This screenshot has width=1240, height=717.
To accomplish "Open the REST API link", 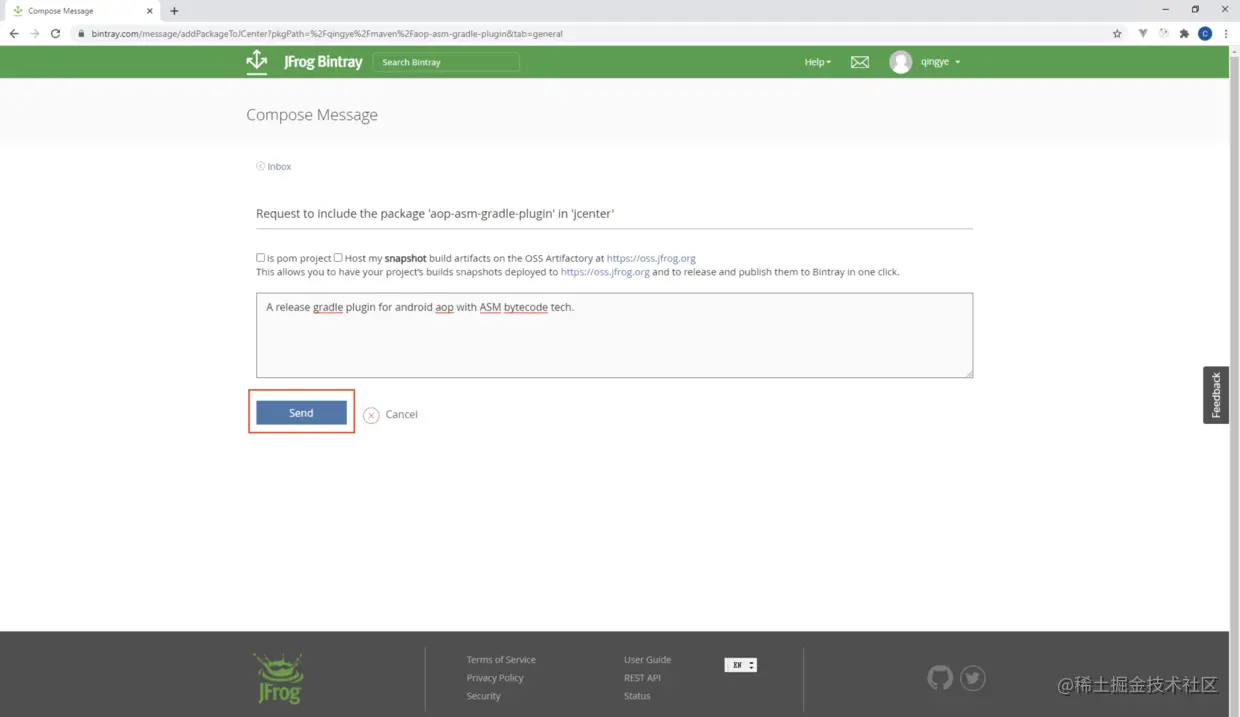I will (x=642, y=678).
